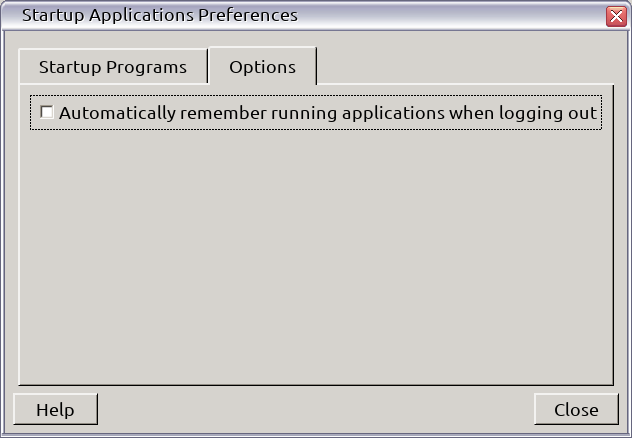Viewport: 632px width, 438px height.
Task: Open the Startup Programs list tab
Action: (x=113, y=67)
